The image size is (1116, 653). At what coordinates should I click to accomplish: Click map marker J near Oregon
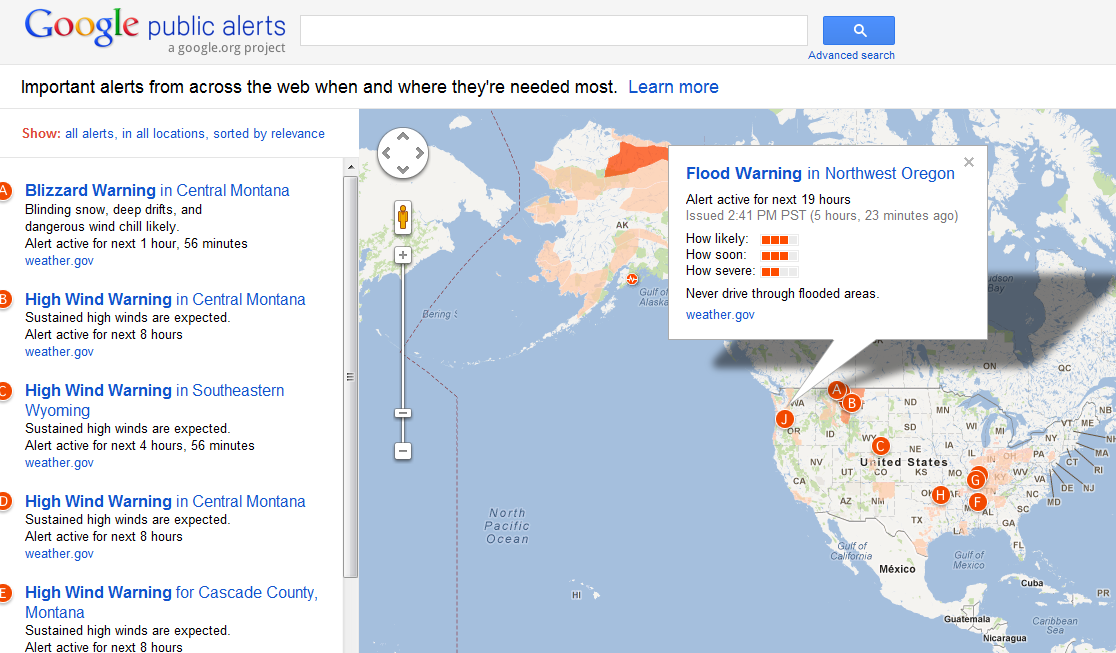tap(785, 418)
